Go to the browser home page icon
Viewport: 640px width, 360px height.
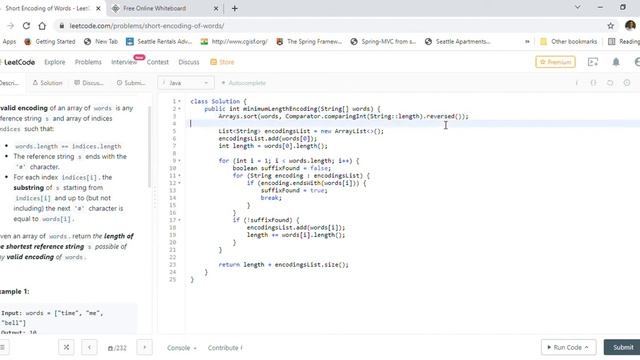click(x=42, y=26)
